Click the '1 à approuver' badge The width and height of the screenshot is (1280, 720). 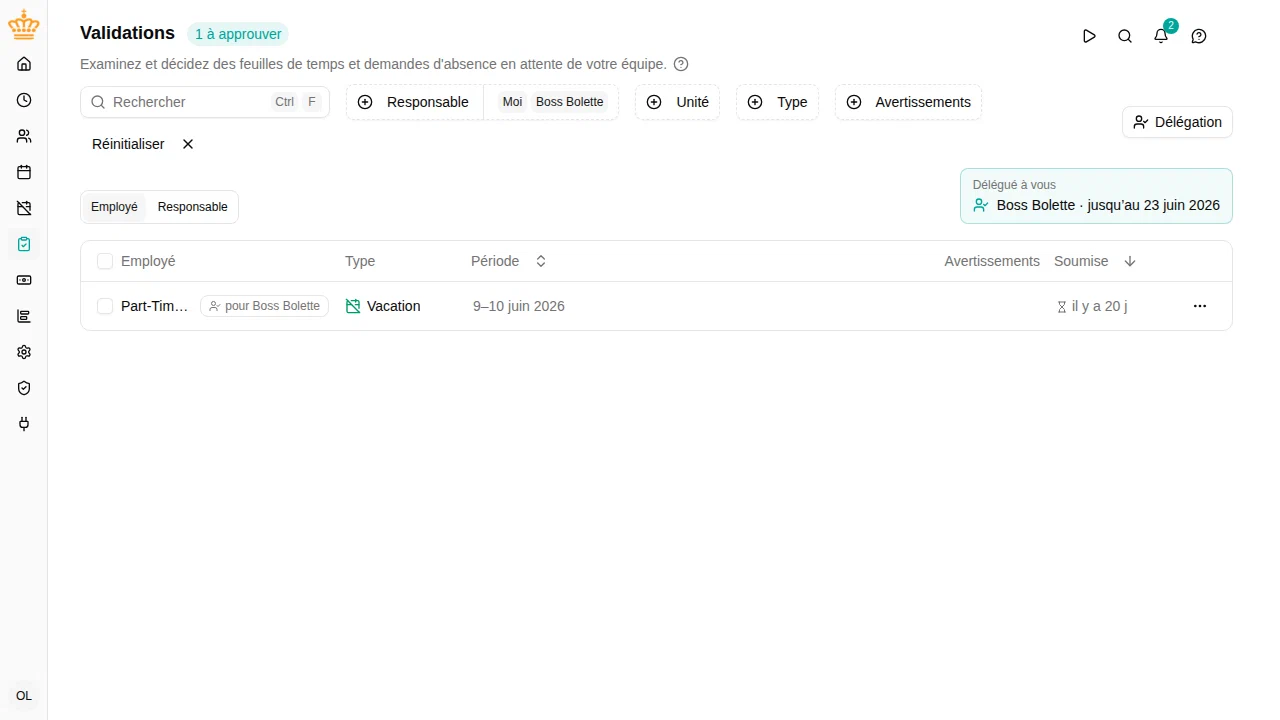point(238,34)
